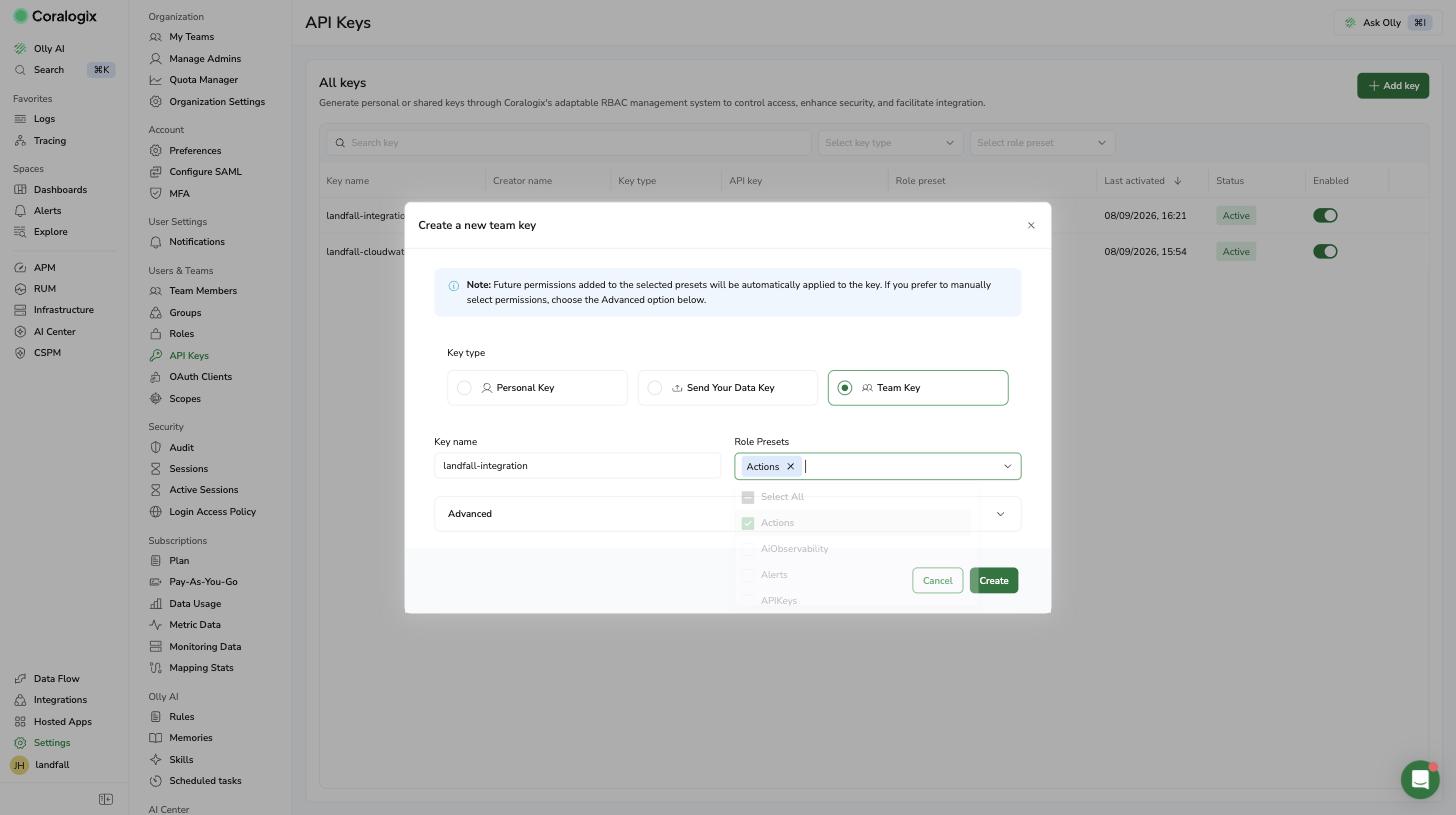Focus the Search key field
Screen dimensions: 1456x815
coord(569,143)
